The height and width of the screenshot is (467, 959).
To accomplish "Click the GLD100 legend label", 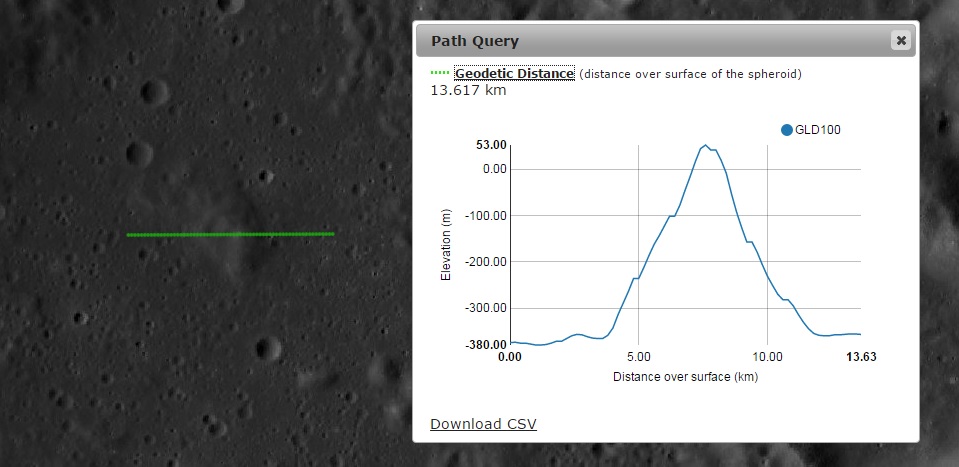I will tap(817, 130).
